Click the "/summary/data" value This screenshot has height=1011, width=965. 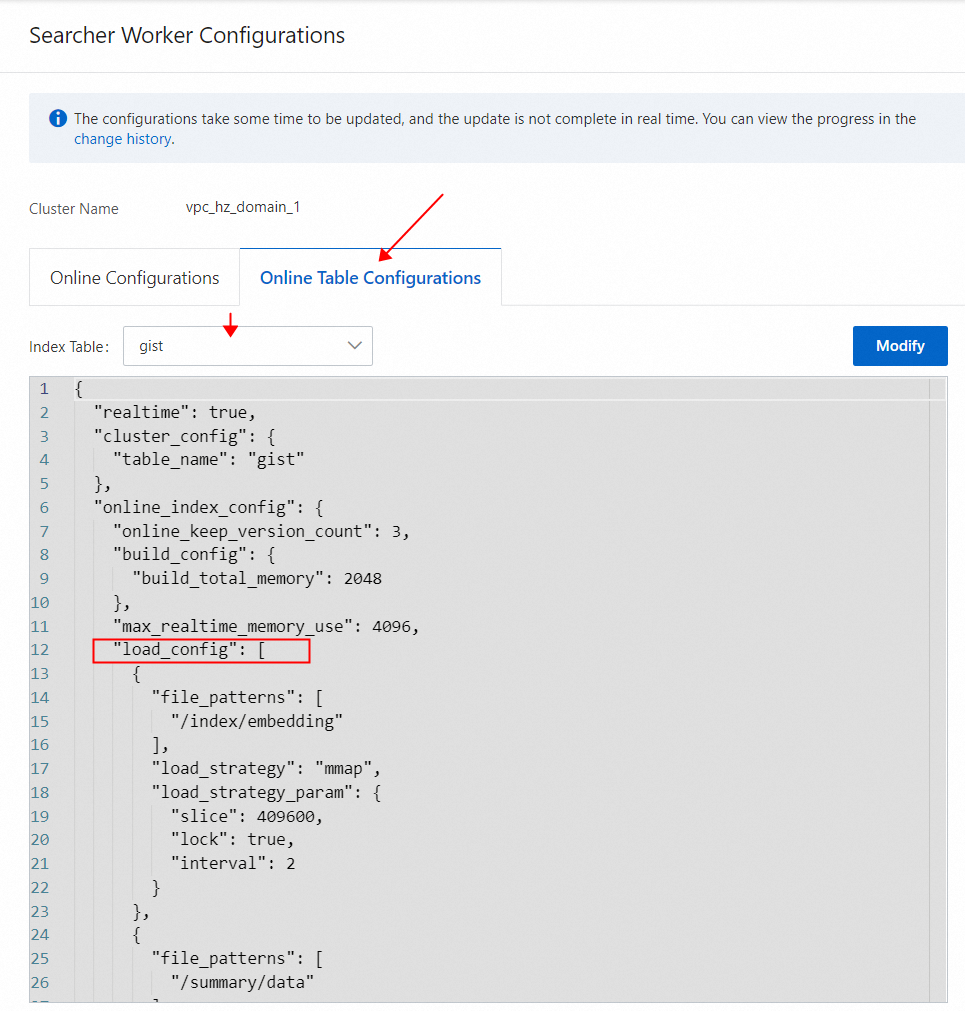point(242,983)
